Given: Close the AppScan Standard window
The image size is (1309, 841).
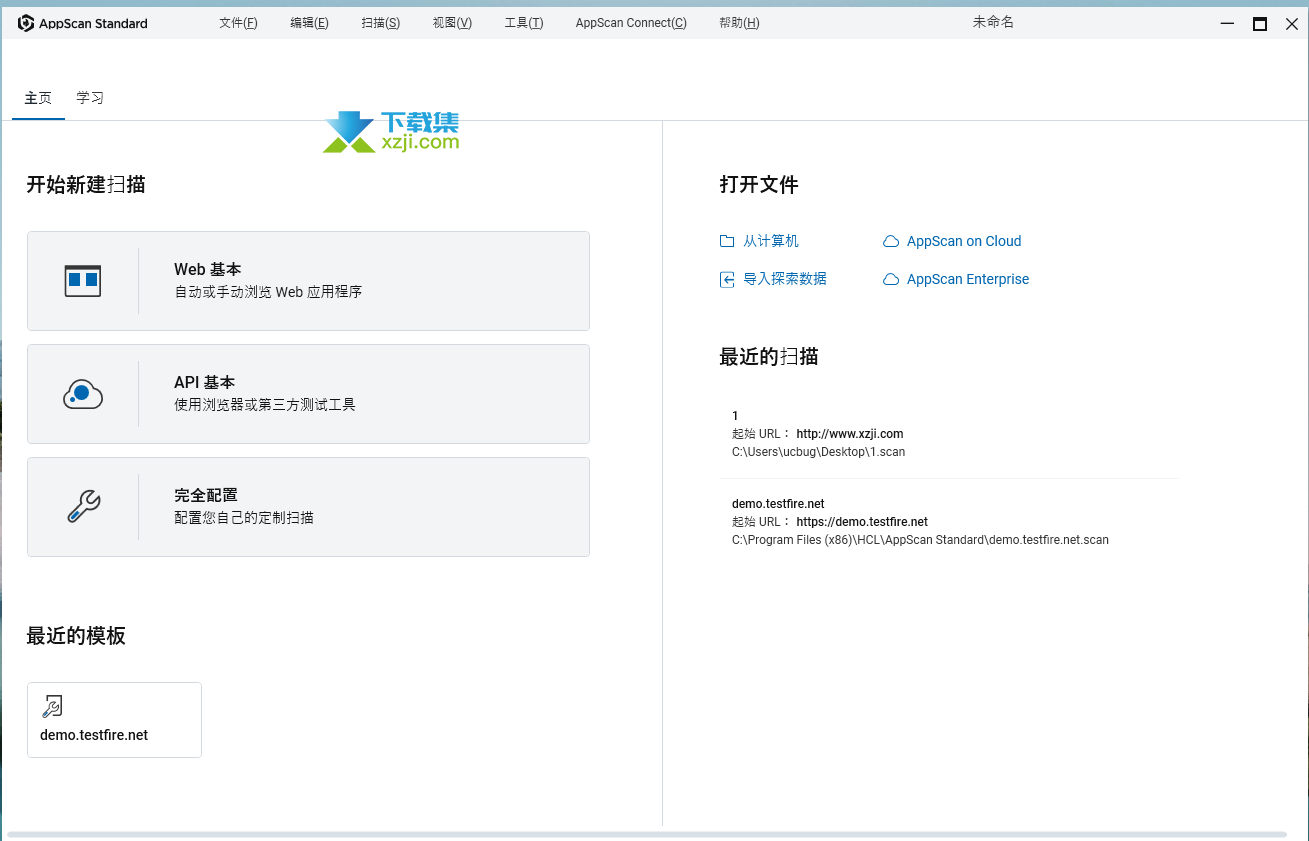Looking at the screenshot, I should pos(1291,24).
